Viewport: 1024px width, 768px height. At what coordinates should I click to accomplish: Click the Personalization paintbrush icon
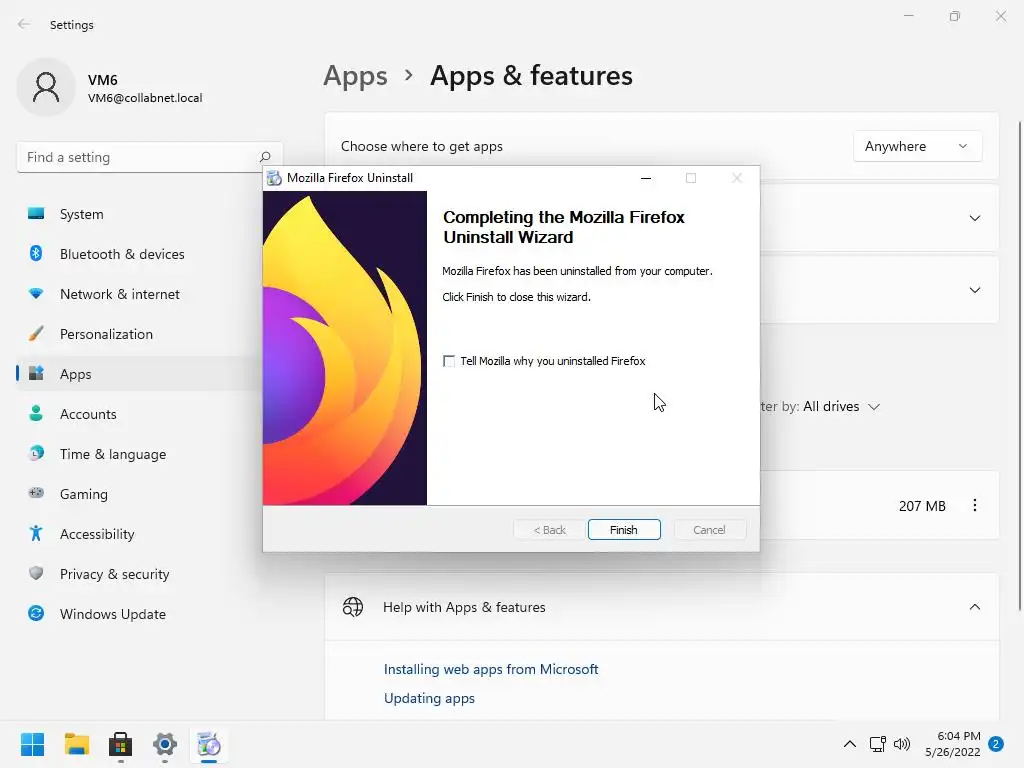pyautogui.click(x=36, y=334)
